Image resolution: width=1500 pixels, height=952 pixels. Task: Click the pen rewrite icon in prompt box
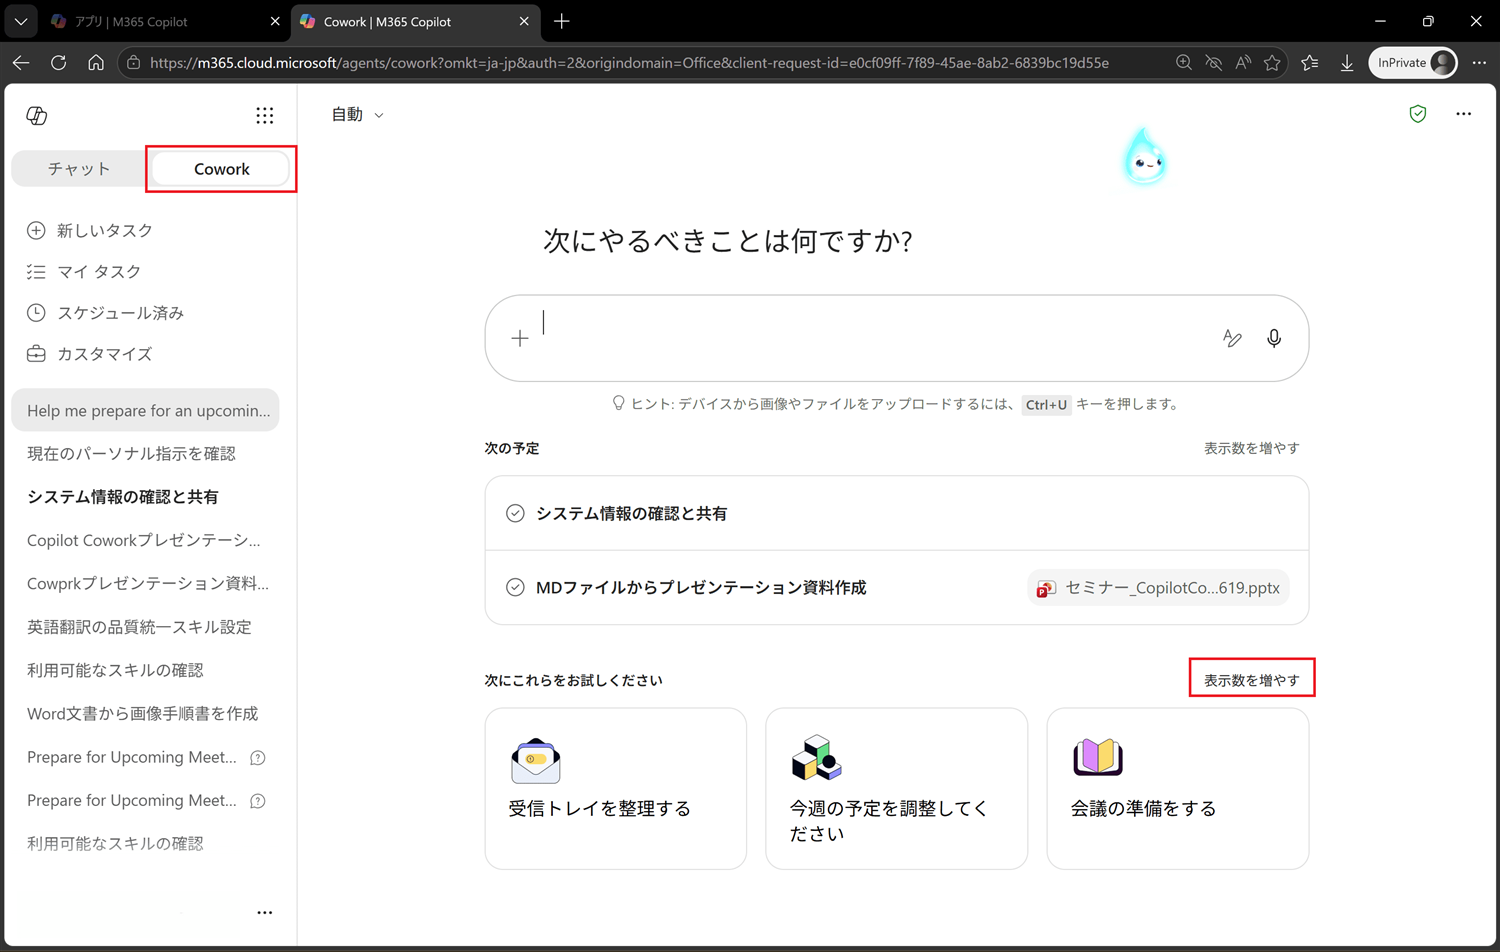[1232, 339]
